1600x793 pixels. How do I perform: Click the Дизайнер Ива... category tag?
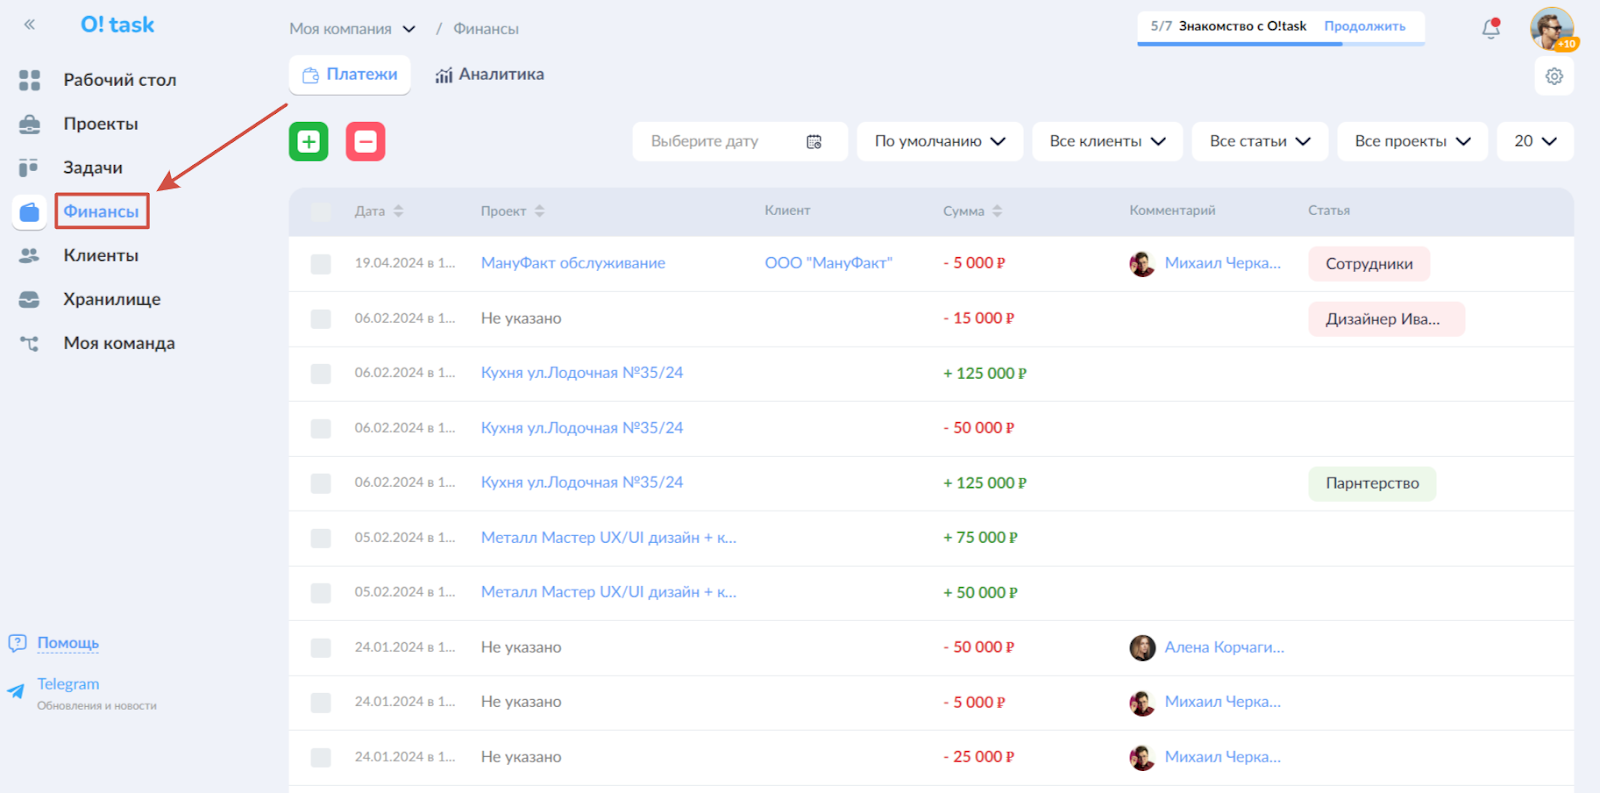coord(1386,319)
